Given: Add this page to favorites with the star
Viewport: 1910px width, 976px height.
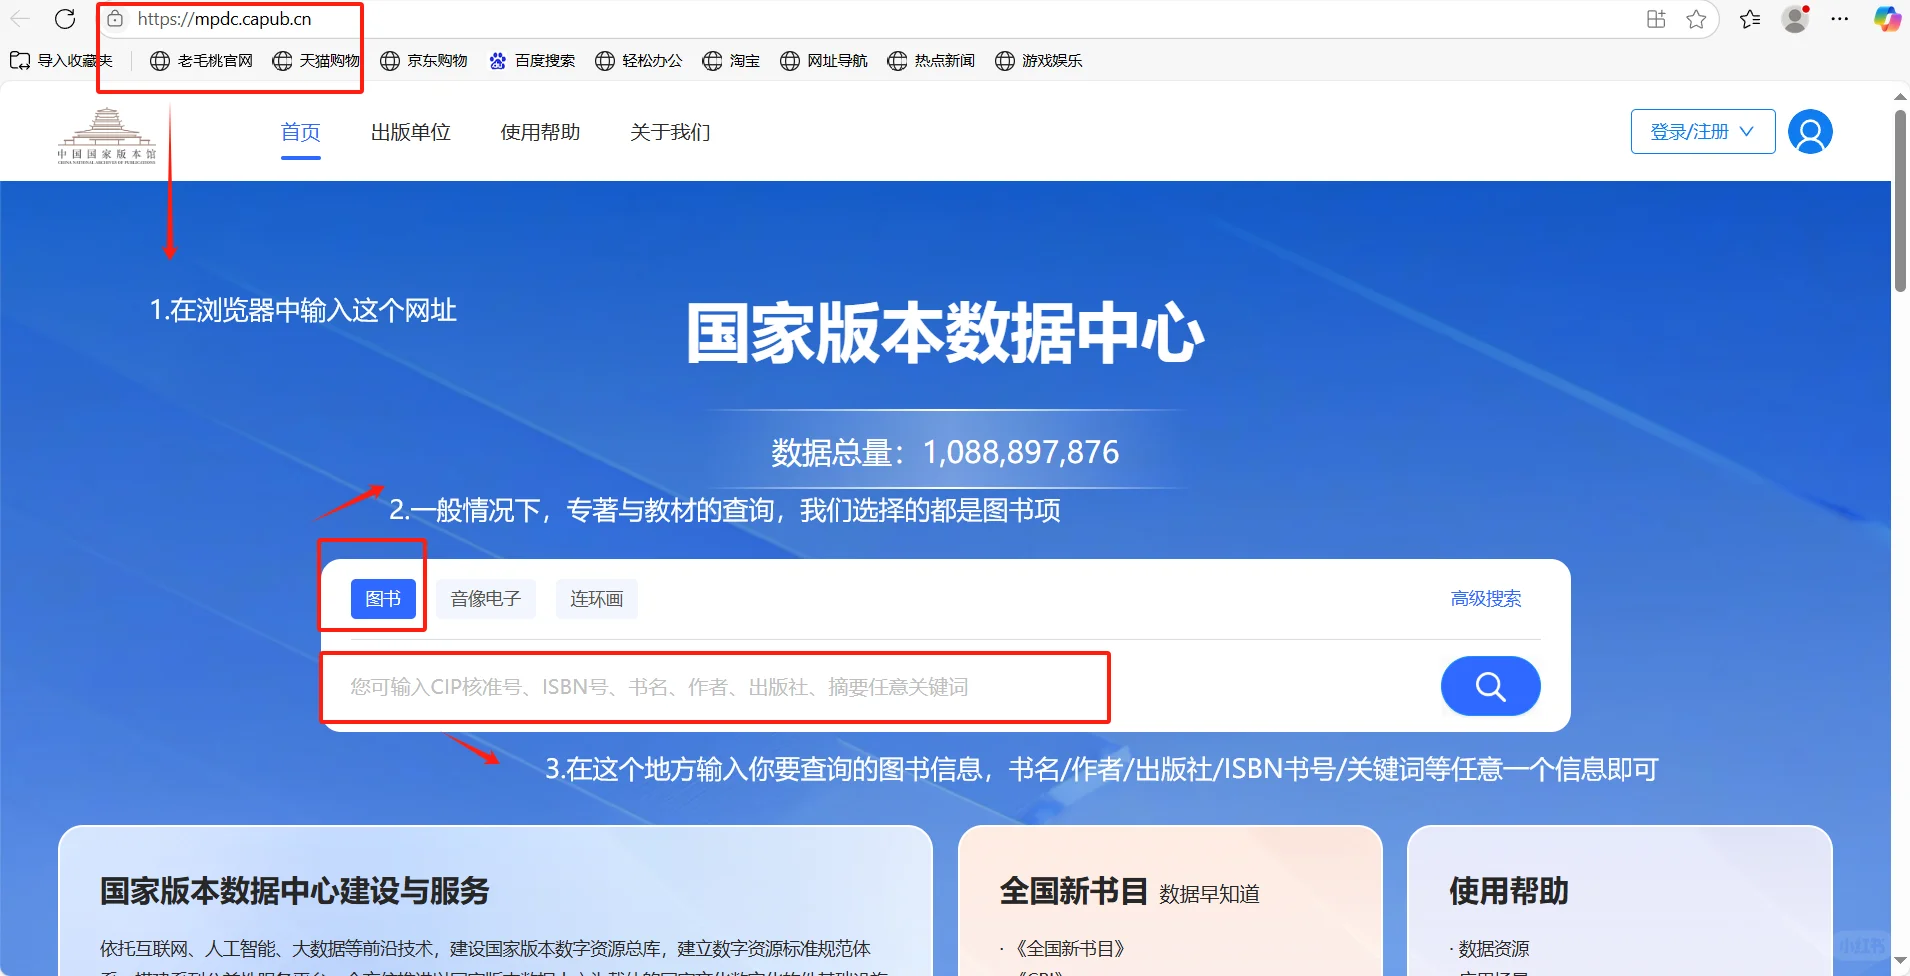Looking at the screenshot, I should [1696, 19].
